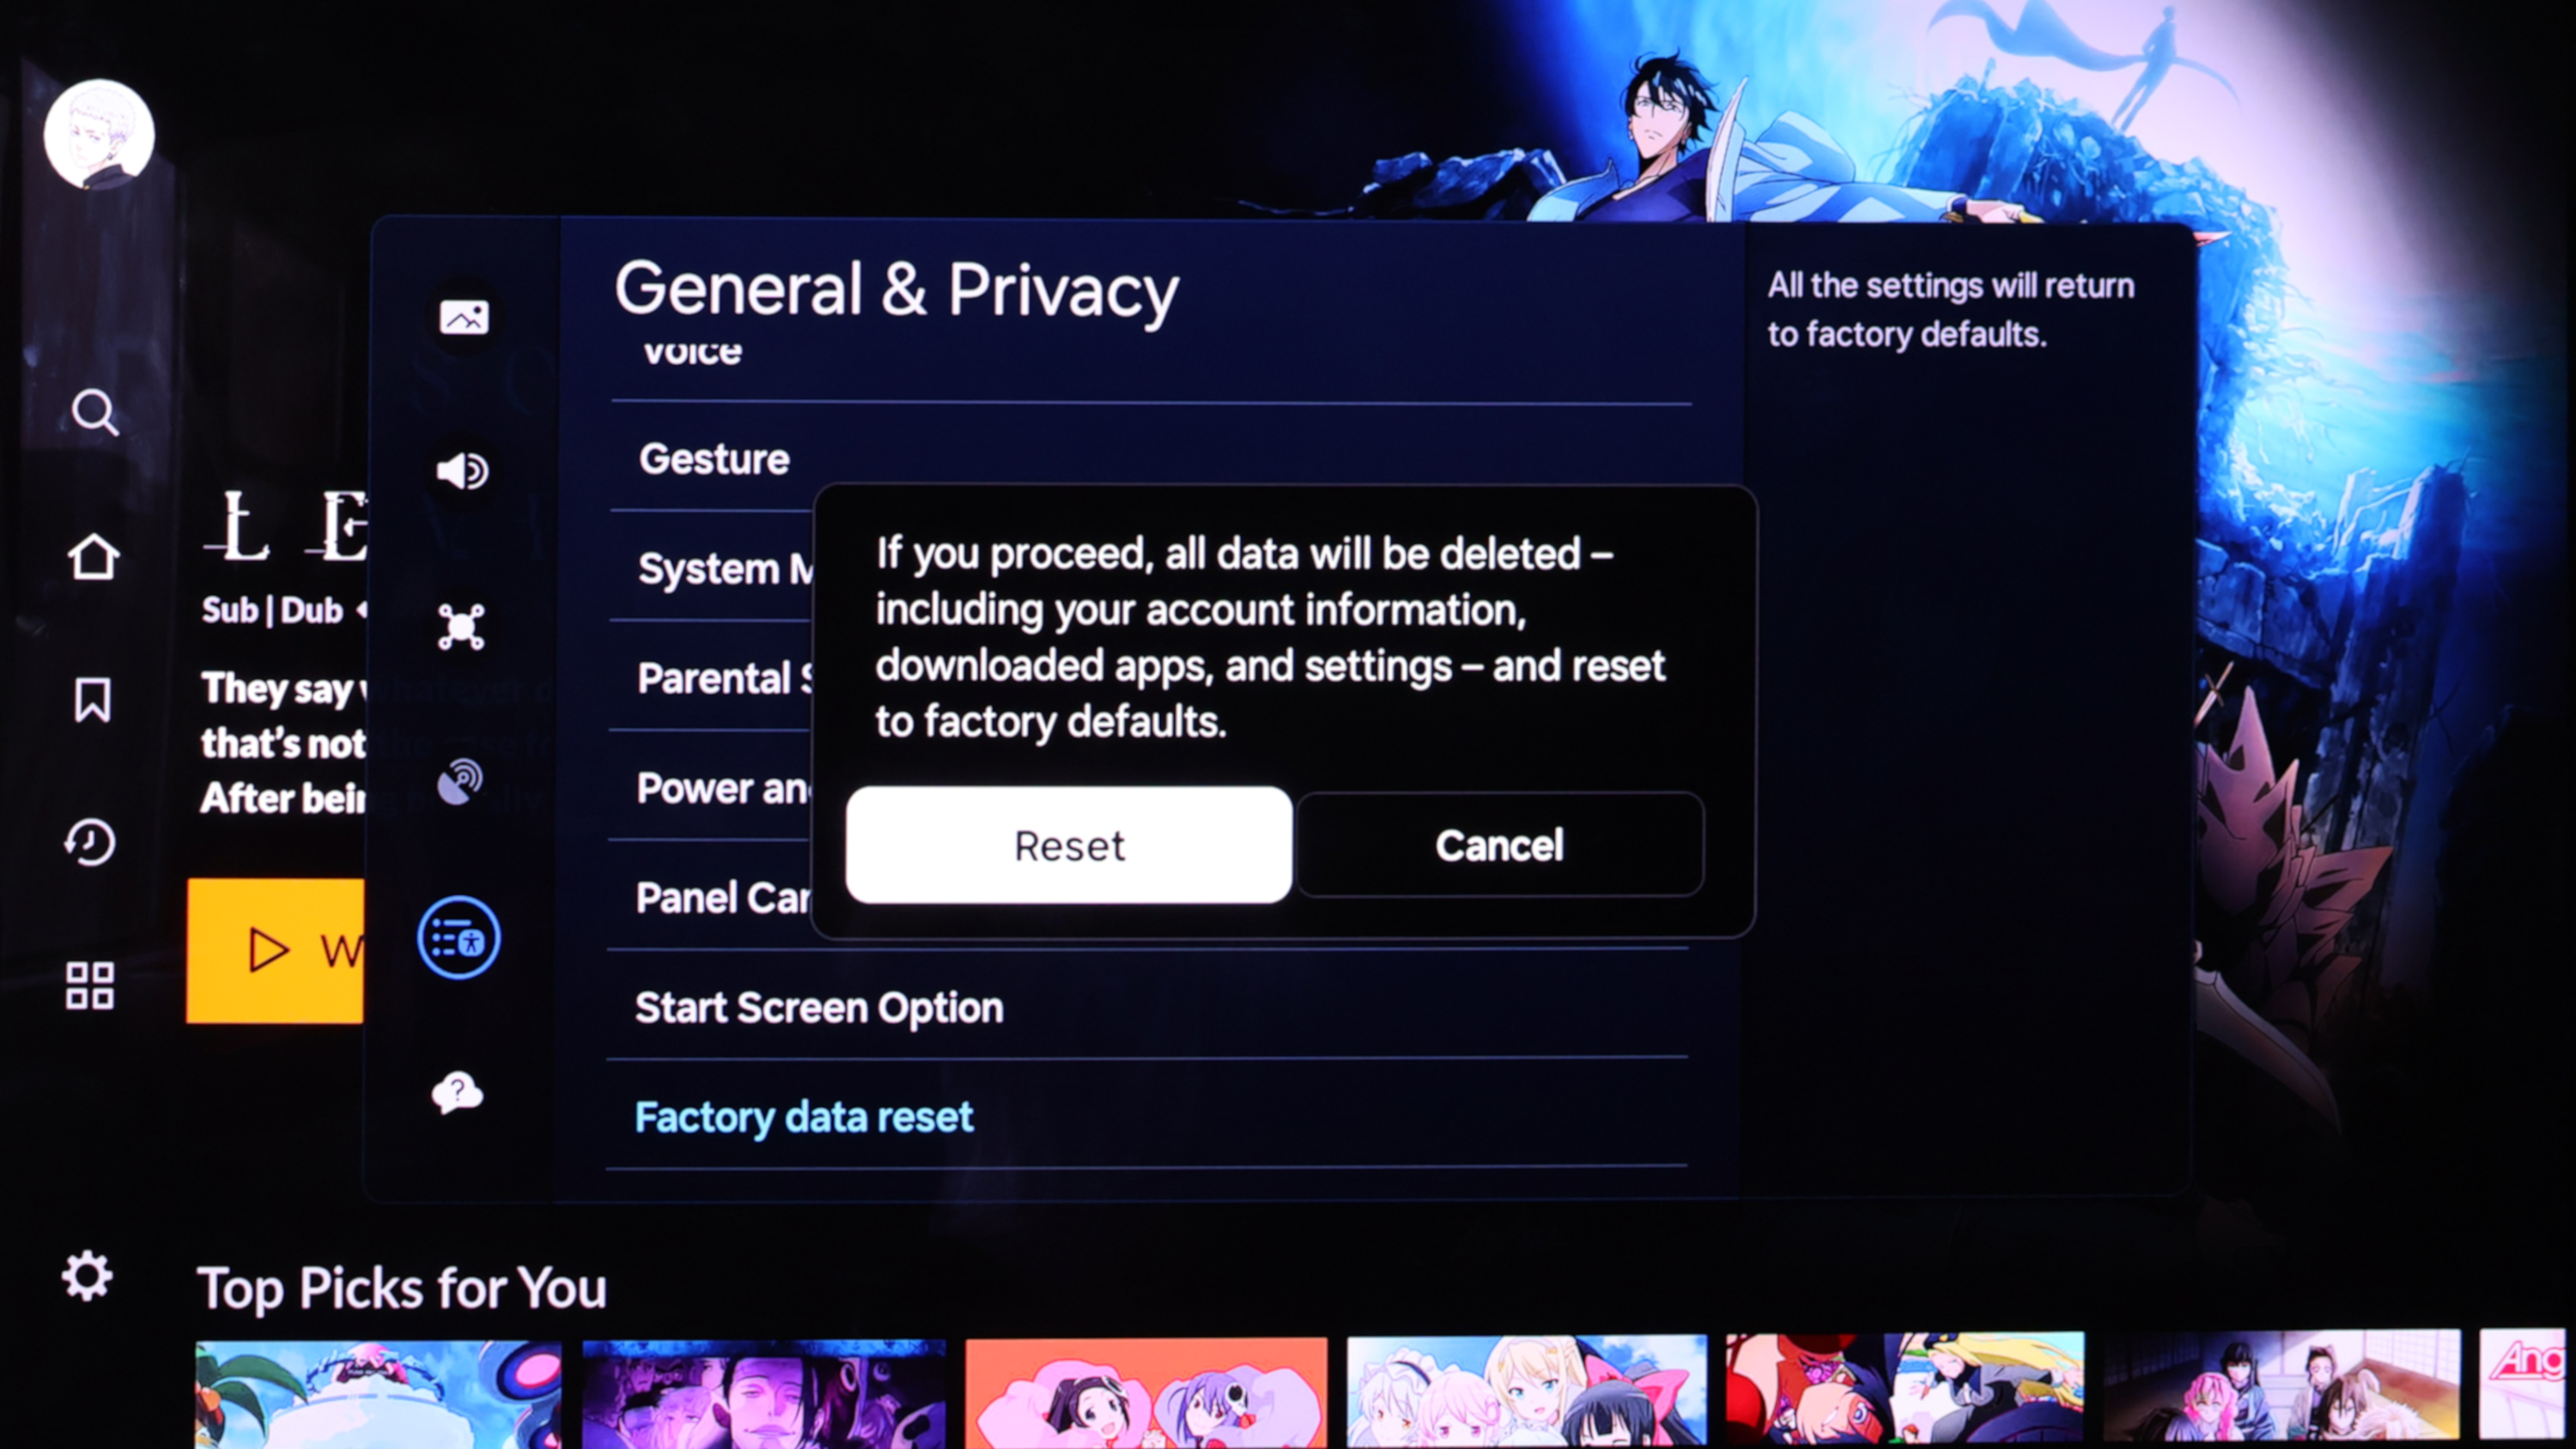2576x1449 pixels.
Task: Go to Home via house icon
Action: click(93, 556)
